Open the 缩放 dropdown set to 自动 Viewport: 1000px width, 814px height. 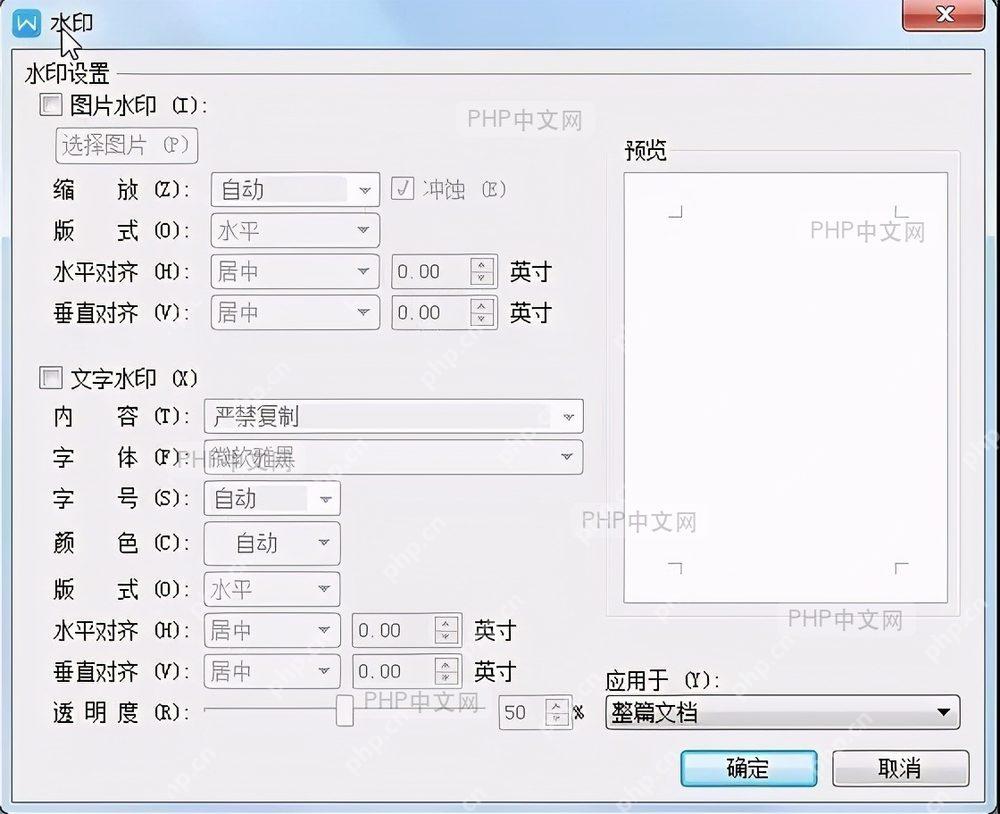pos(295,189)
